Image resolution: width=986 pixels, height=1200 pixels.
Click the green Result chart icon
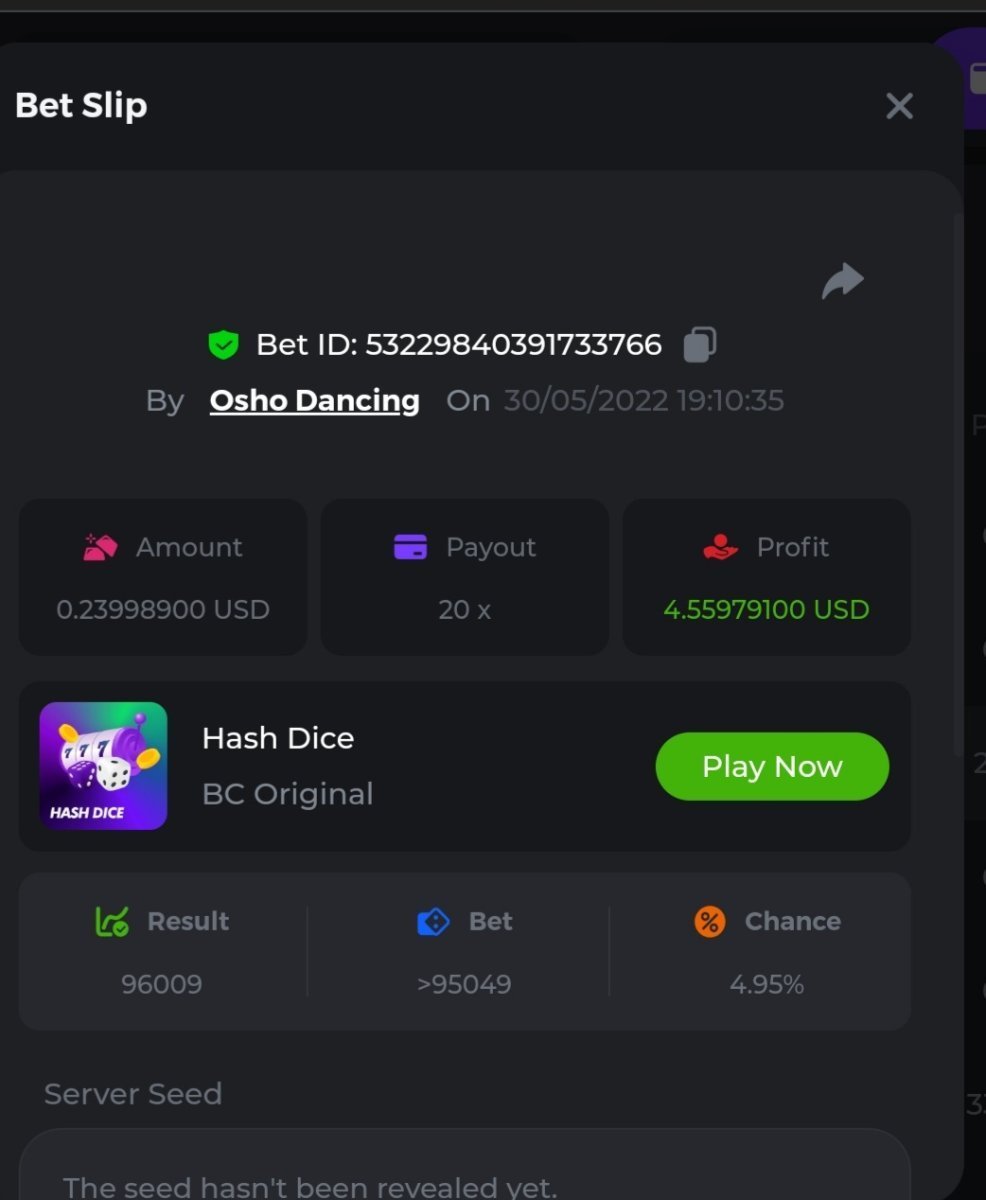pyautogui.click(x=112, y=921)
